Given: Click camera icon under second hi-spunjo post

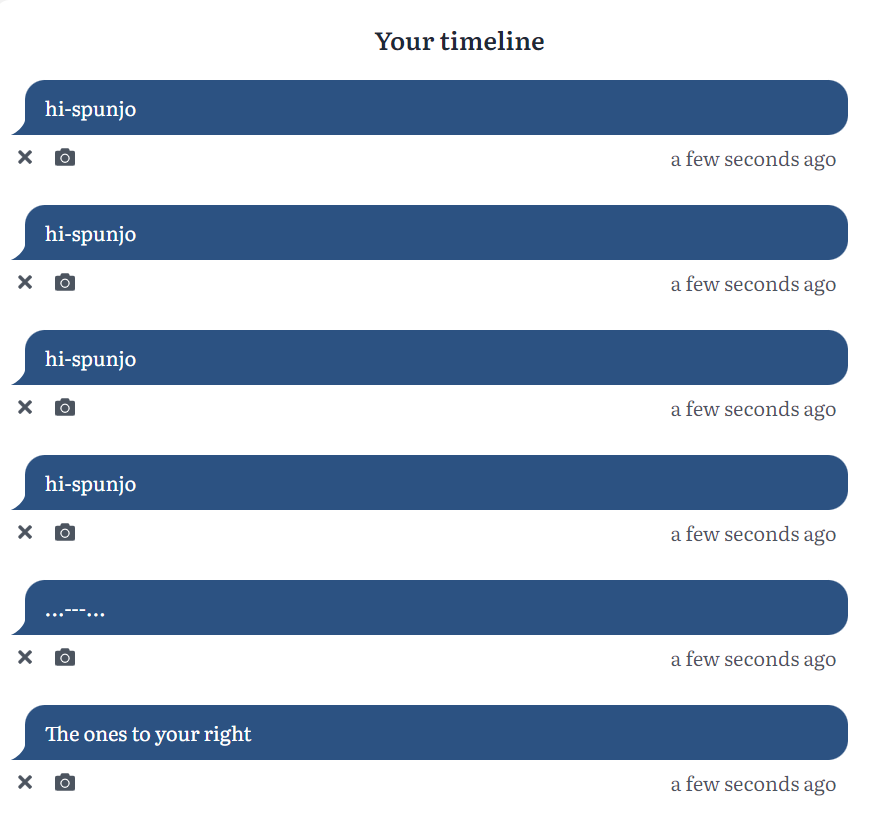Looking at the screenshot, I should tap(65, 282).
